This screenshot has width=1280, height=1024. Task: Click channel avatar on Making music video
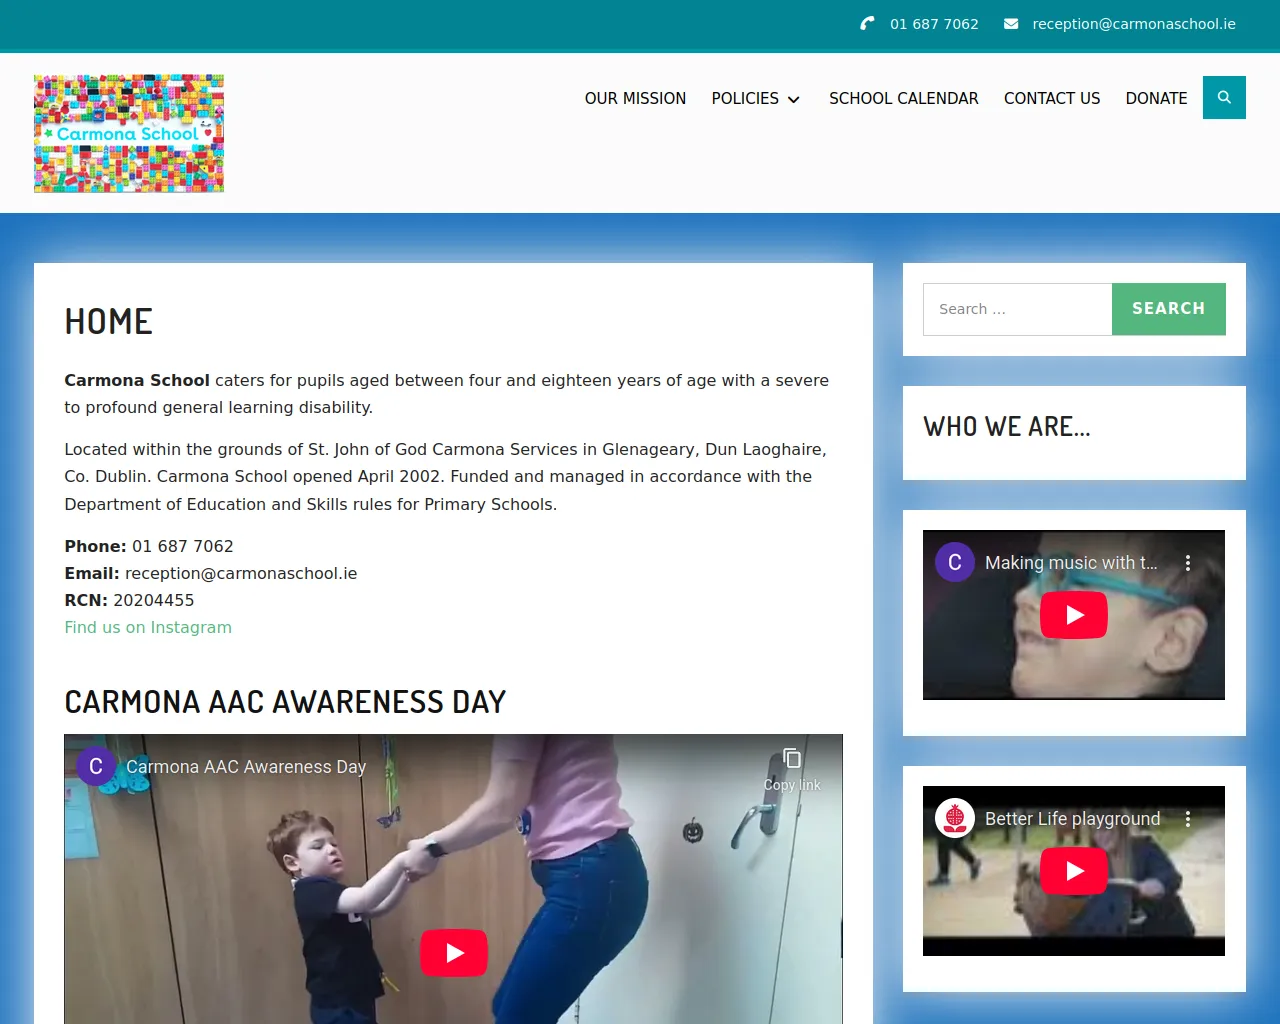(955, 562)
